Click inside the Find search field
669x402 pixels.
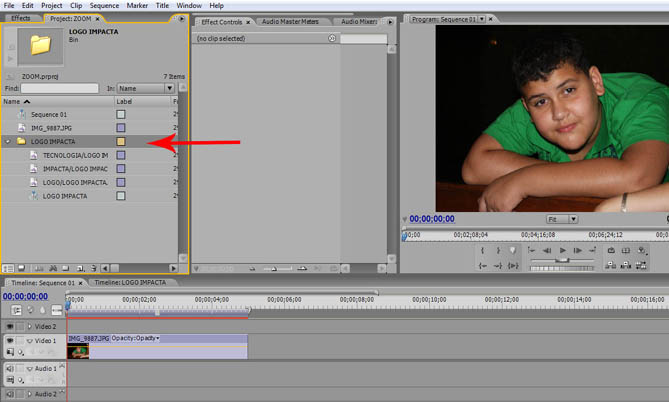(x=60, y=88)
